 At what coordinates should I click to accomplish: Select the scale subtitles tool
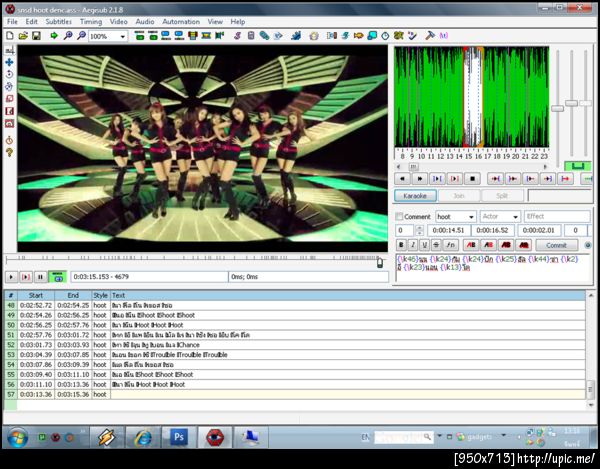pos(10,99)
